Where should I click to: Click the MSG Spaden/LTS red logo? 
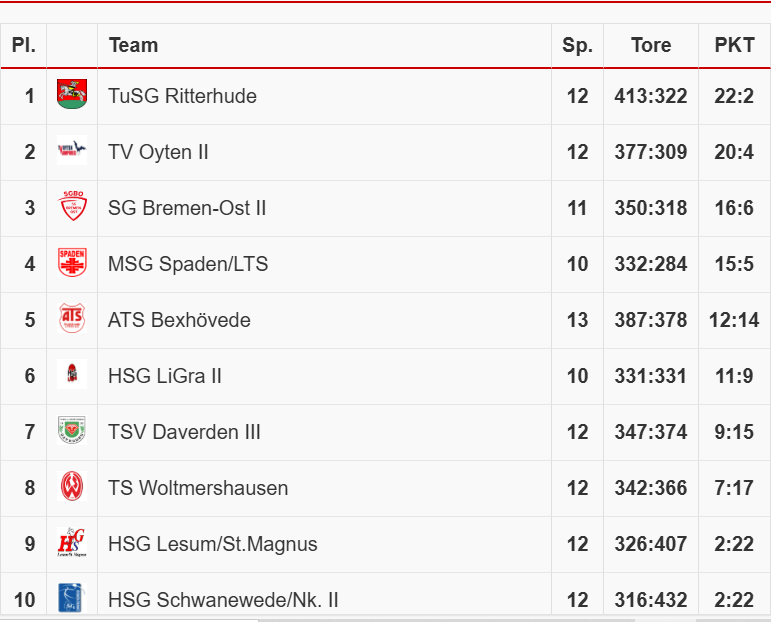tap(72, 264)
